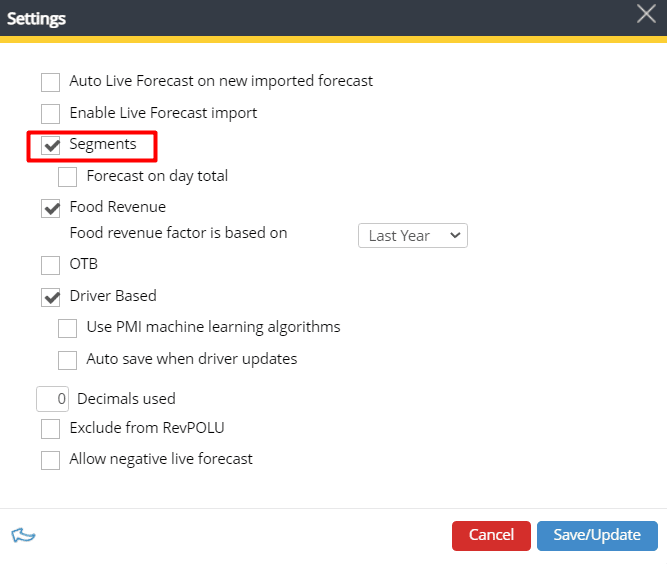Click the blue back arrow icon

23,536
